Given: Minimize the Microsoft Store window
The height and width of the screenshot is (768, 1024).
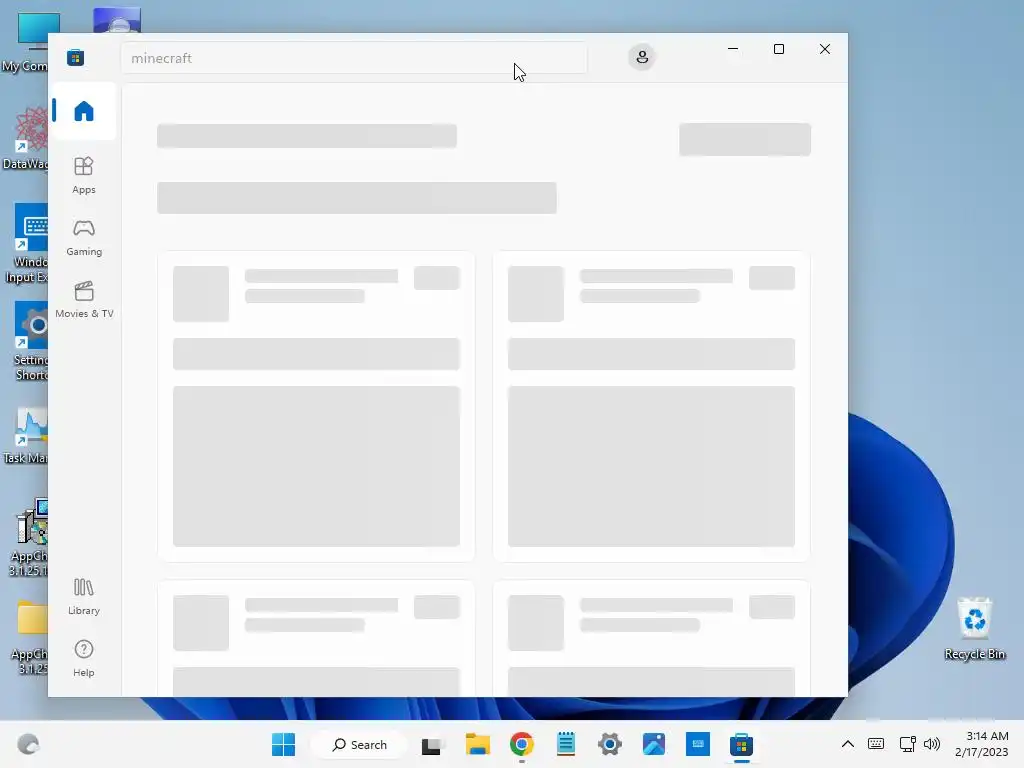Looking at the screenshot, I should click(x=733, y=49).
